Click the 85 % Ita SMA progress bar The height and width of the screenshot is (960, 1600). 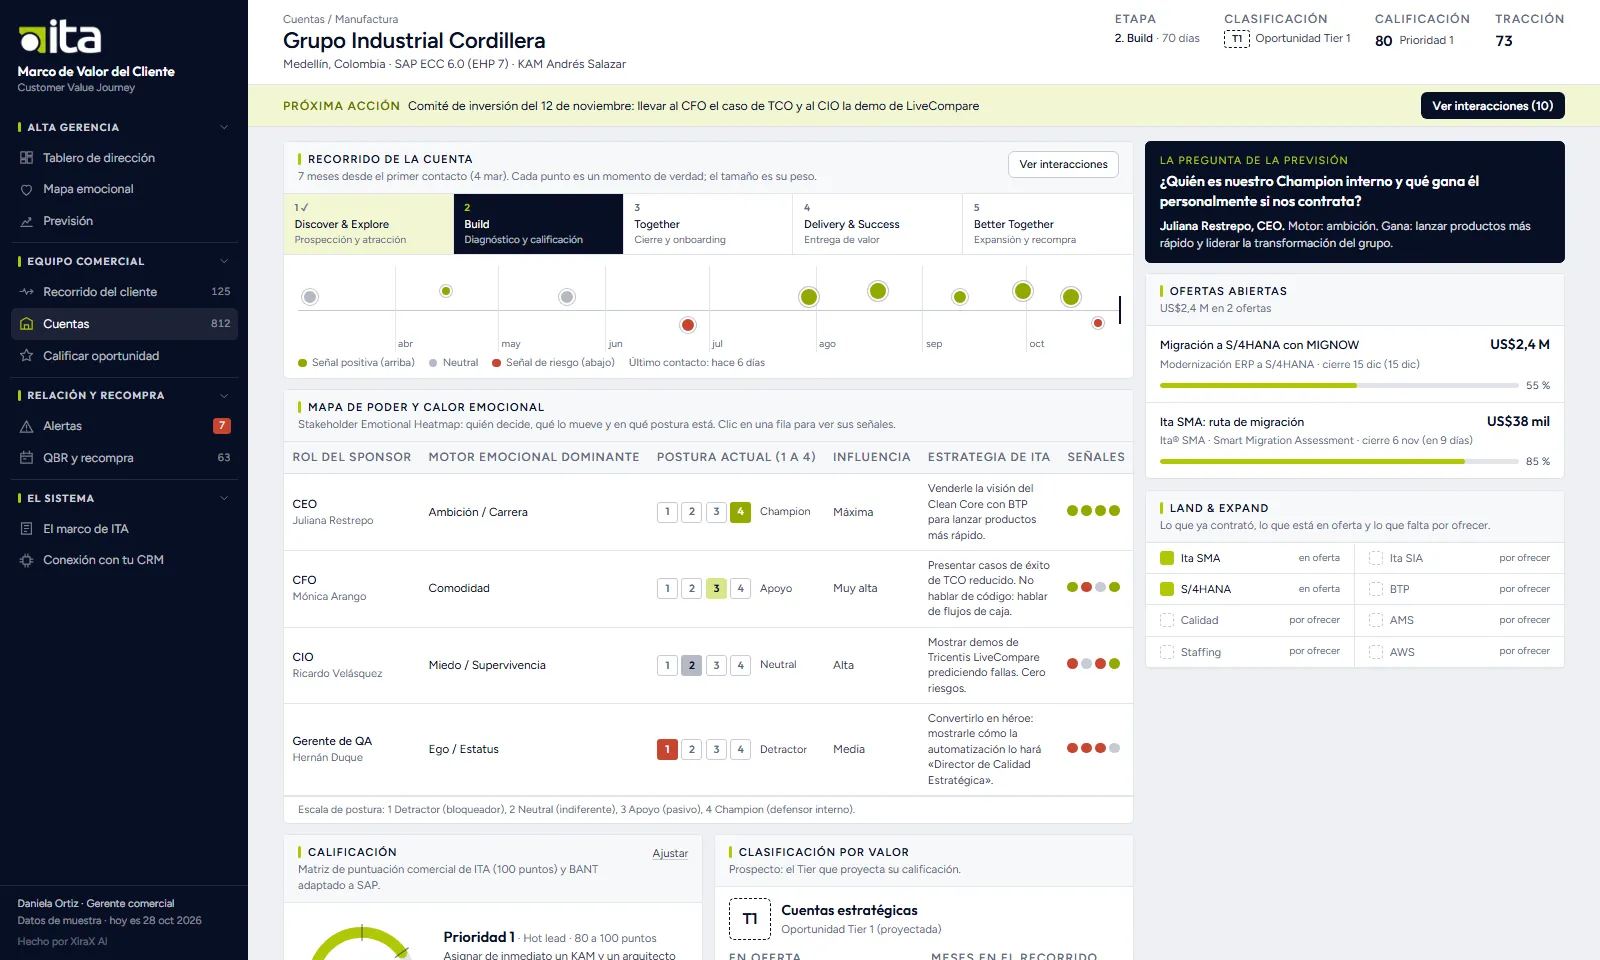tap(1338, 461)
